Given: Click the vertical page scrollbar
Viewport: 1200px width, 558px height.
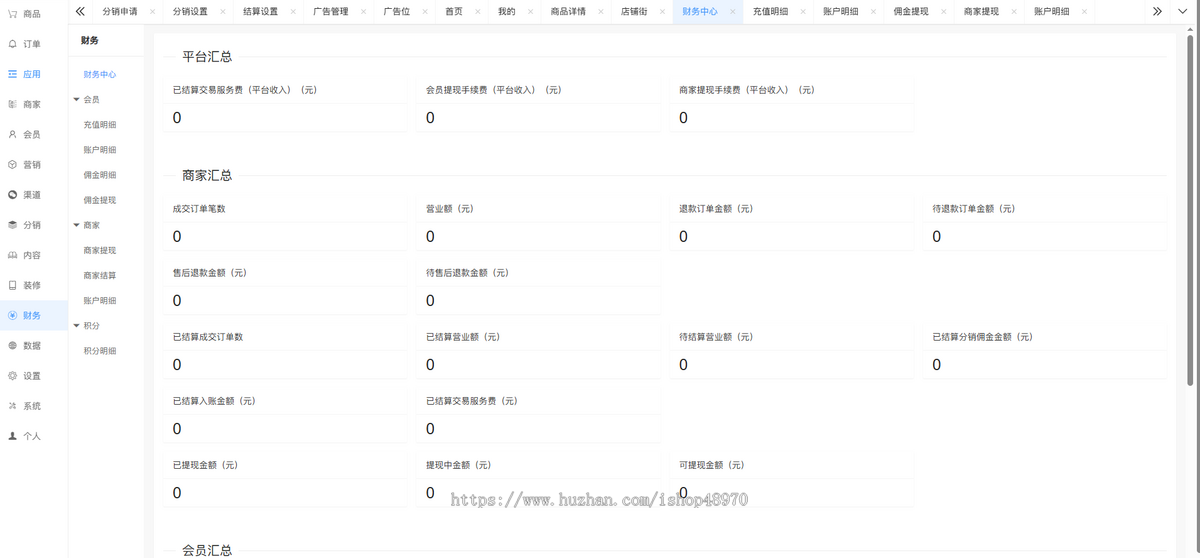Looking at the screenshot, I should 1190,208.
